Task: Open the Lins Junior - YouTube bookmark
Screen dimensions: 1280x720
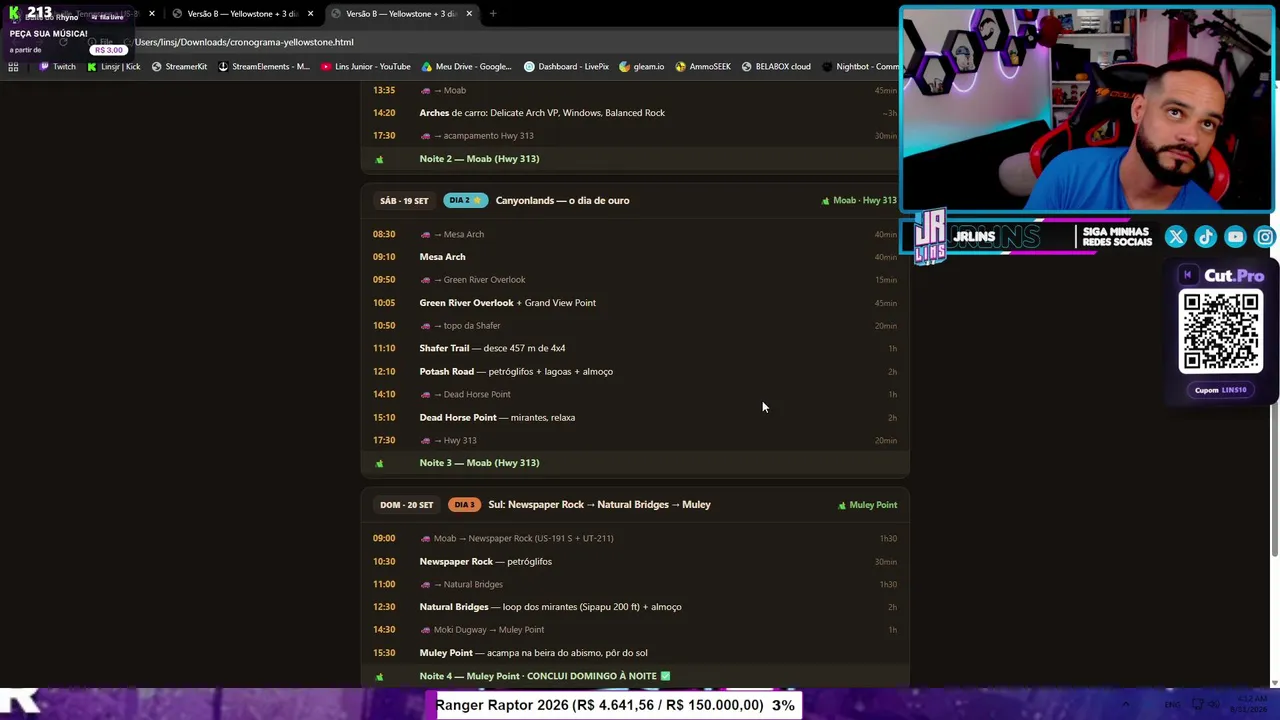Action: tap(365, 67)
